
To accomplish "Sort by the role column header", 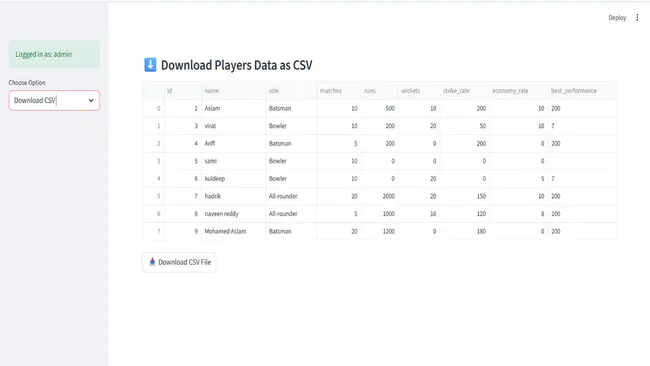I will coord(291,91).
